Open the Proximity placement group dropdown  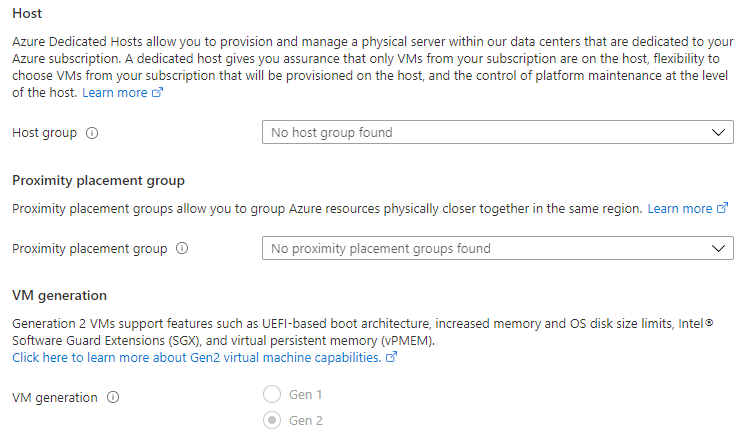click(497, 248)
